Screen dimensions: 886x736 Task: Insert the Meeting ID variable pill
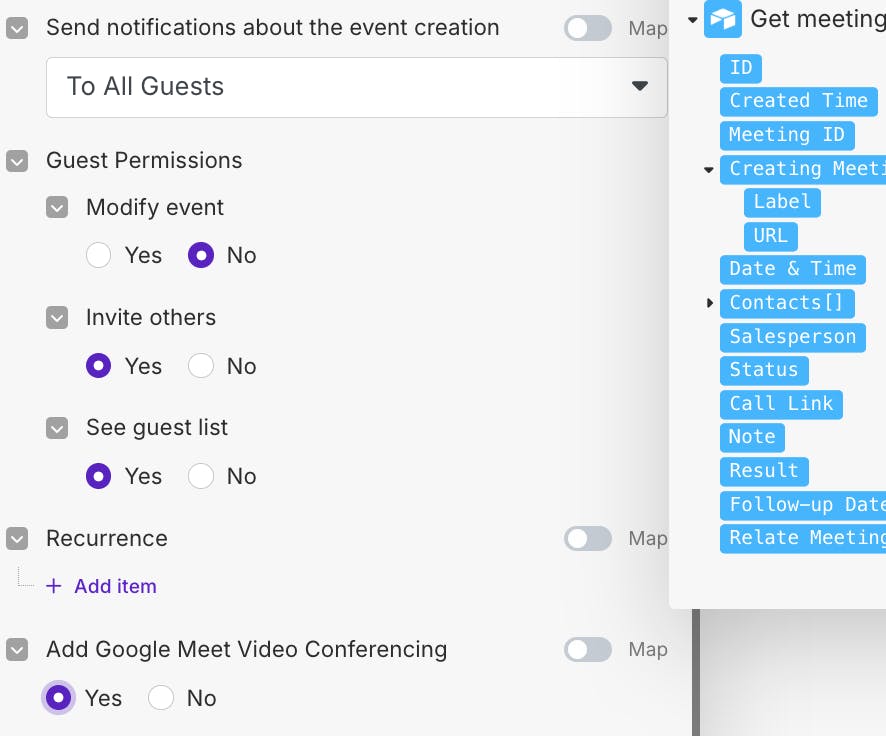click(786, 135)
